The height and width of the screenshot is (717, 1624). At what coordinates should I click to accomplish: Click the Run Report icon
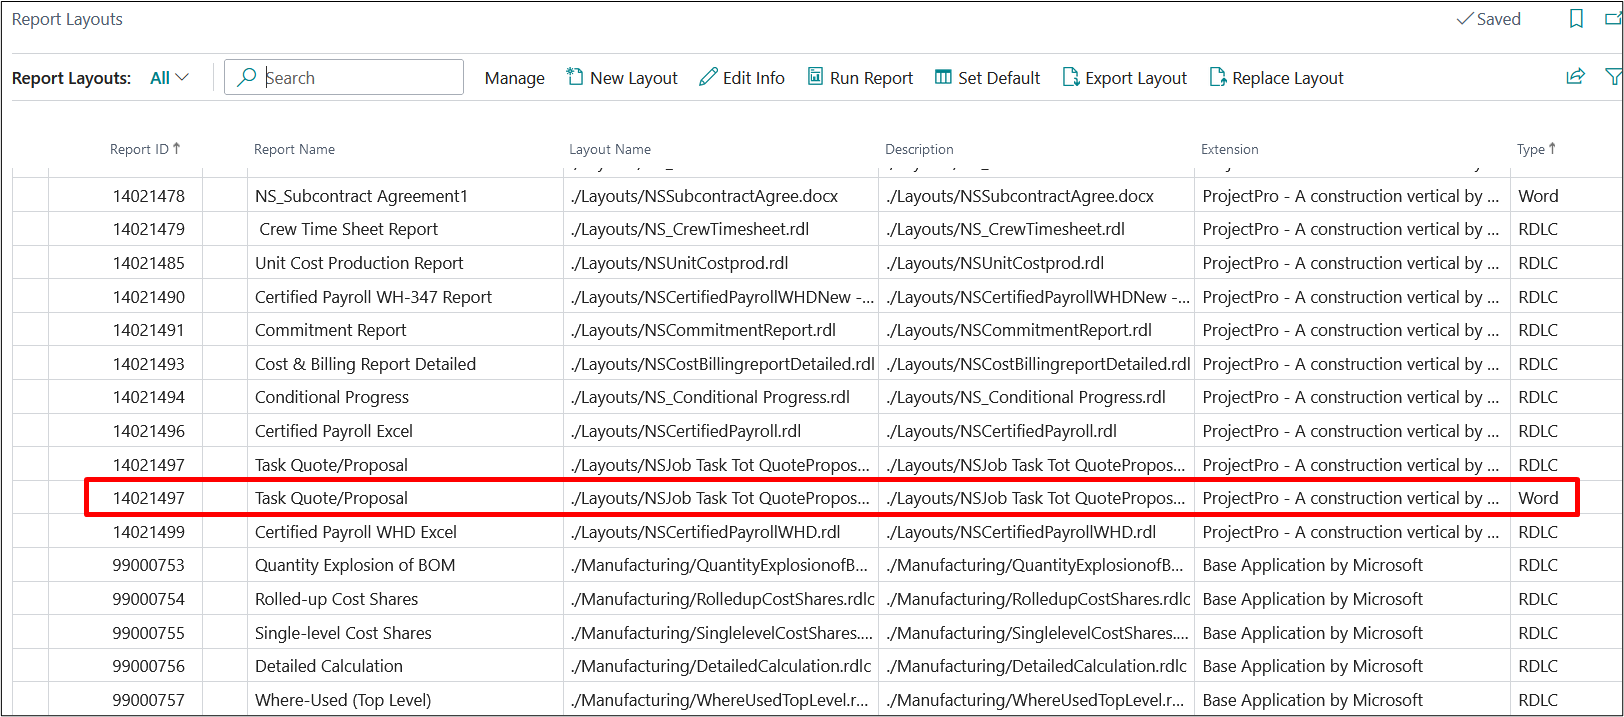816,77
